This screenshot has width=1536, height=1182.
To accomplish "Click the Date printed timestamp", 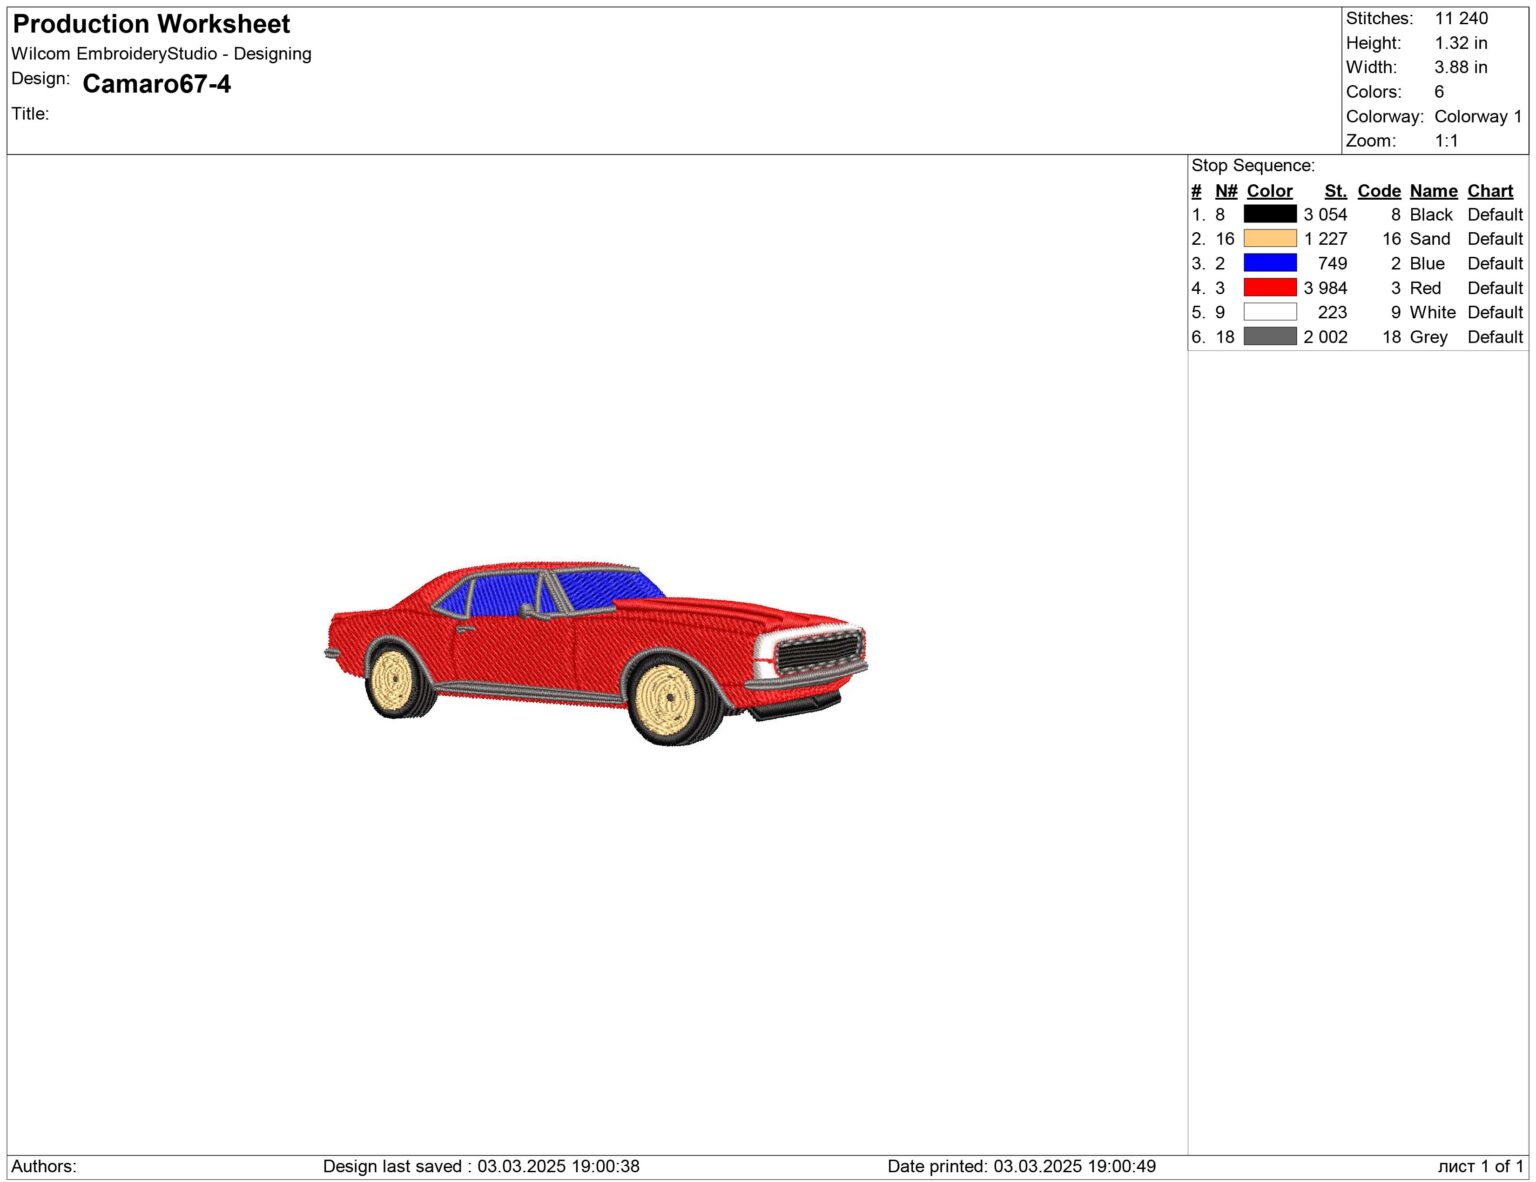I will [x=1021, y=1166].
